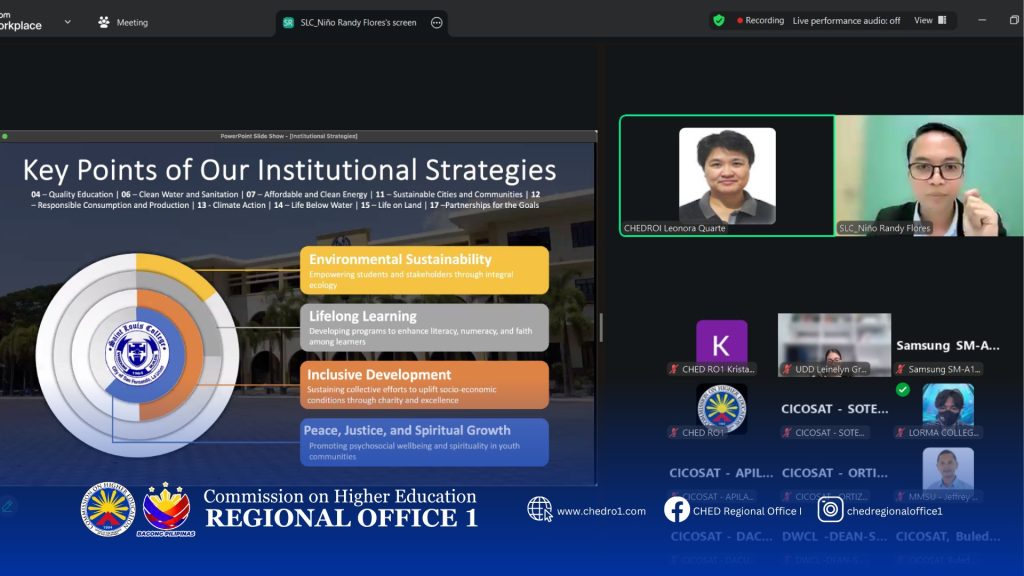Click the Instagram icon in the banner
The width and height of the screenshot is (1024, 576).
tap(830, 510)
